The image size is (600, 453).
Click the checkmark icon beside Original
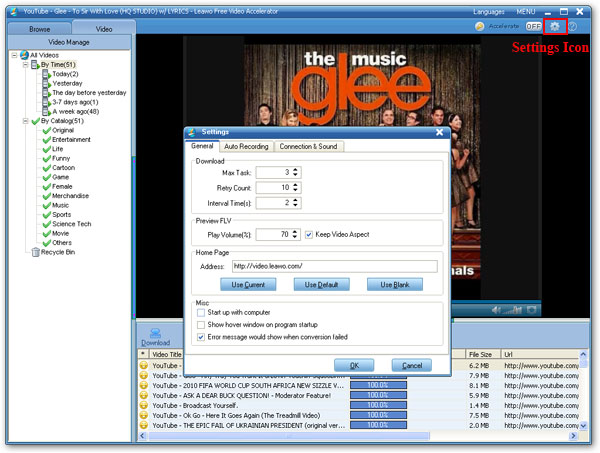point(47,130)
